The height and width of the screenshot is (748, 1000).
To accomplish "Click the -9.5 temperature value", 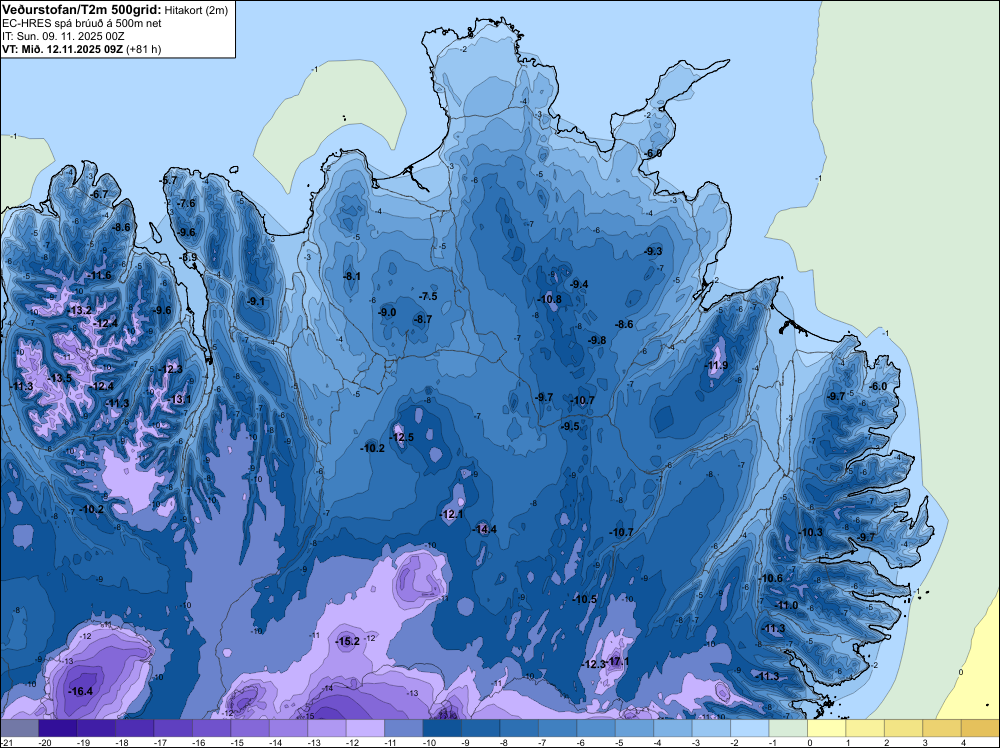I will 570,427.
